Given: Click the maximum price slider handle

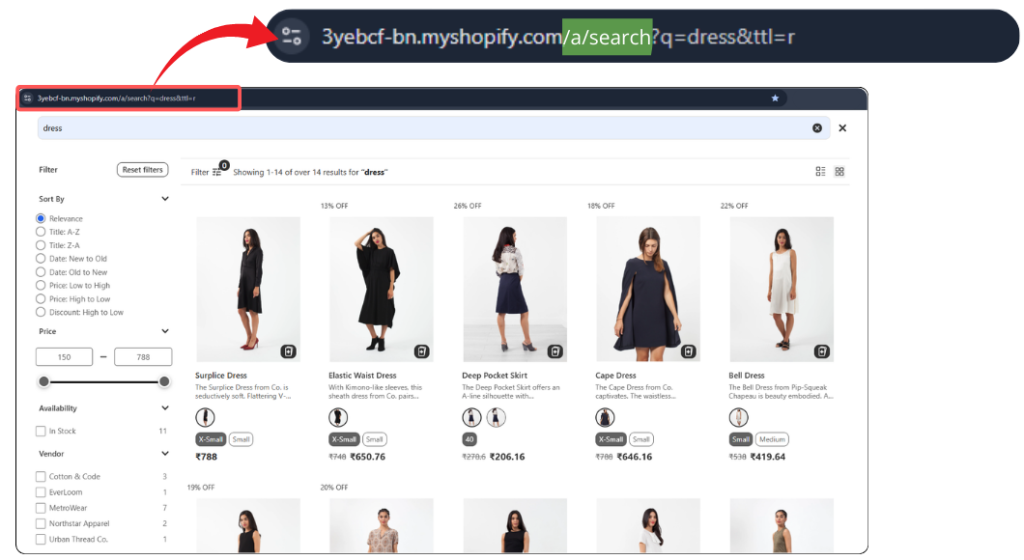Looking at the screenshot, I should click(x=164, y=381).
